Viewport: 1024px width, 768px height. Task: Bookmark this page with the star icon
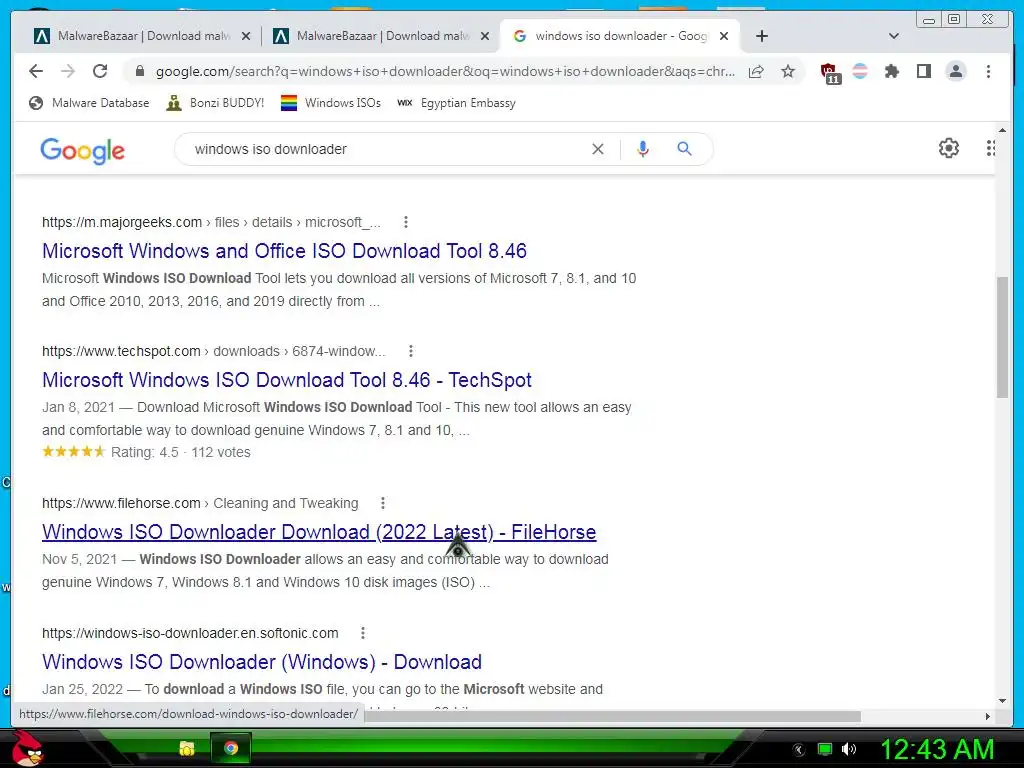(788, 71)
